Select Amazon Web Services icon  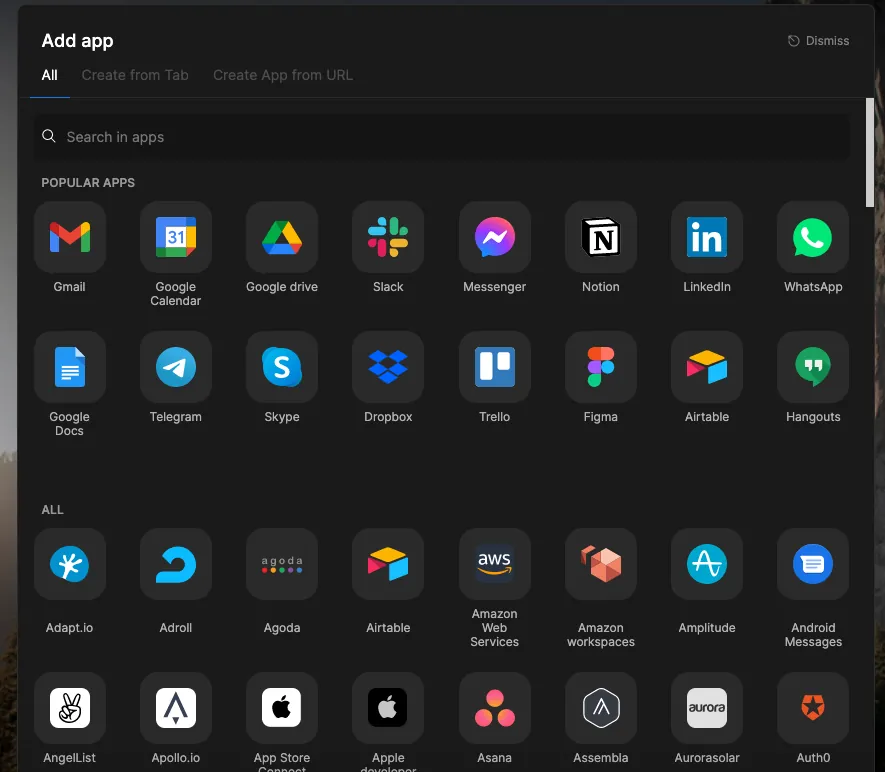pos(495,565)
